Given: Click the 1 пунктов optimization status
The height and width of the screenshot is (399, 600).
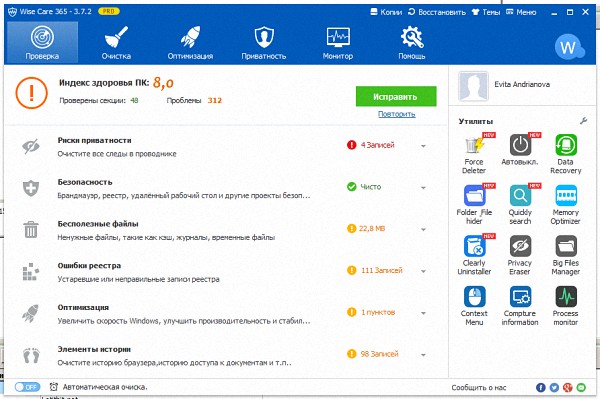Looking at the screenshot, I should coord(378,313).
